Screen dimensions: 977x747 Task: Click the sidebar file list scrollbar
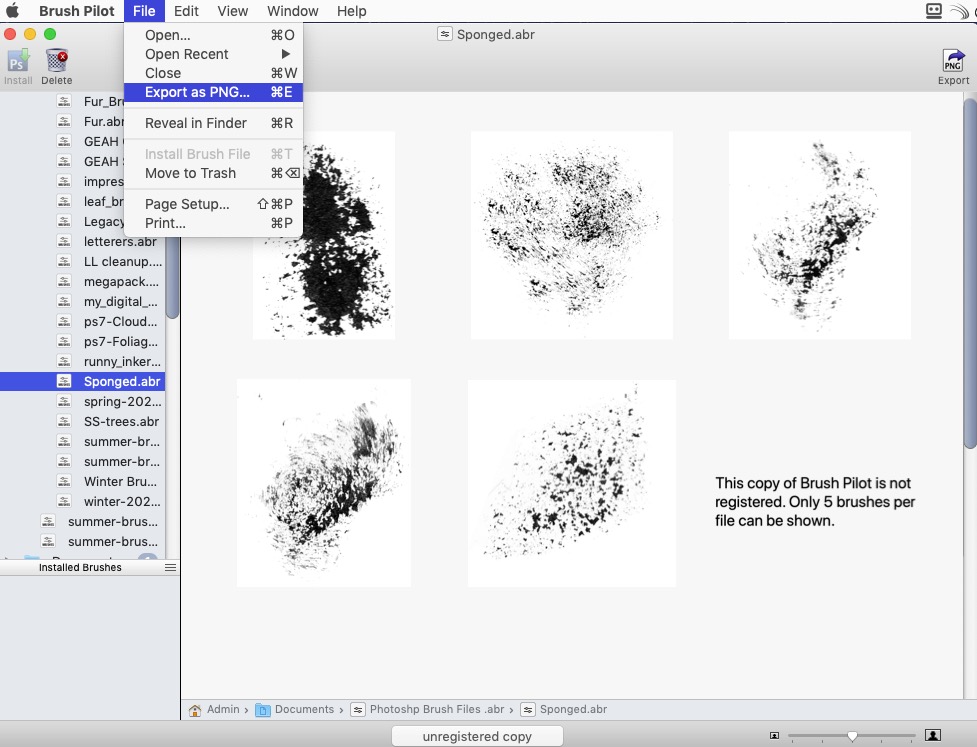[x=173, y=277]
